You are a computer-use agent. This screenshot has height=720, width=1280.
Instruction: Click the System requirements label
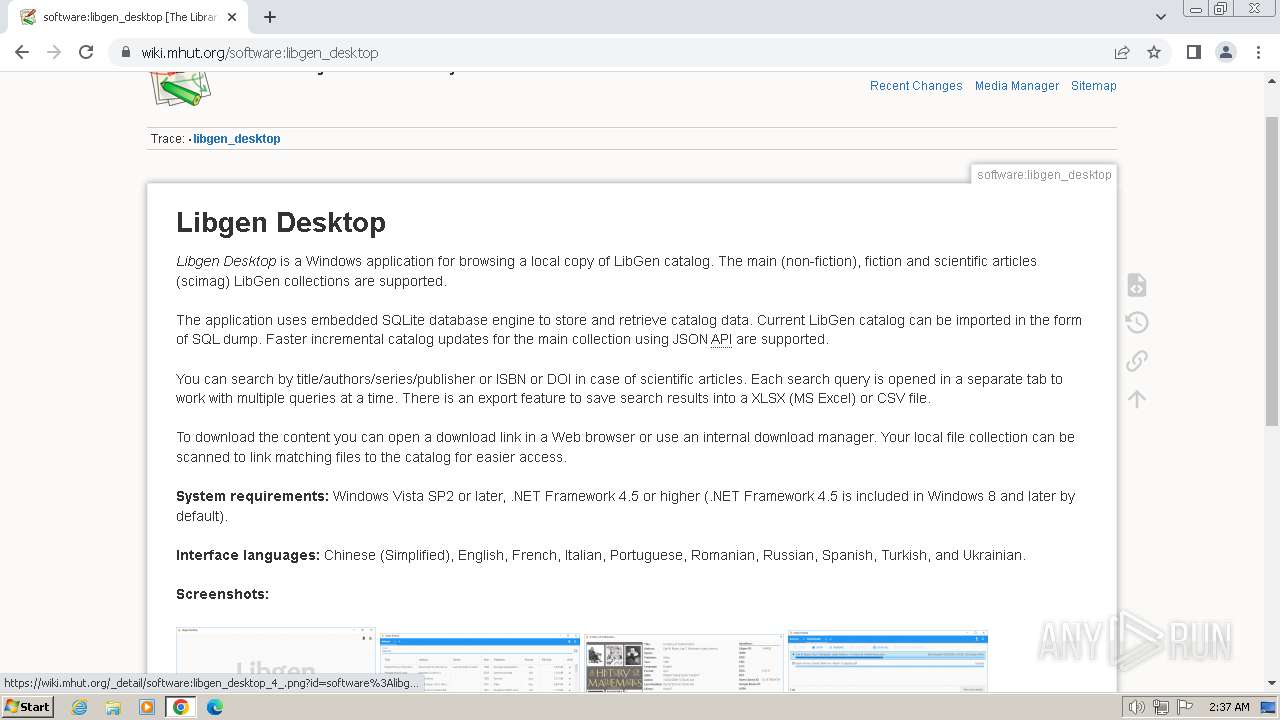(252, 496)
